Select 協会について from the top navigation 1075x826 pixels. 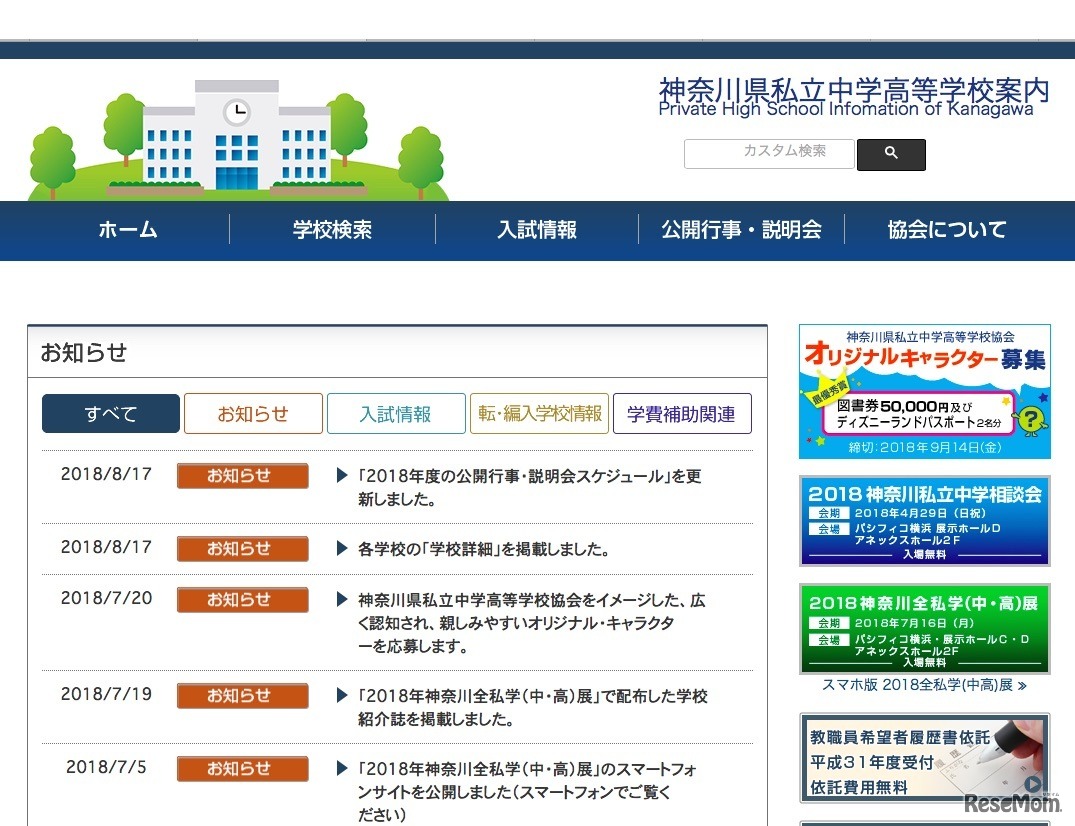click(x=945, y=230)
